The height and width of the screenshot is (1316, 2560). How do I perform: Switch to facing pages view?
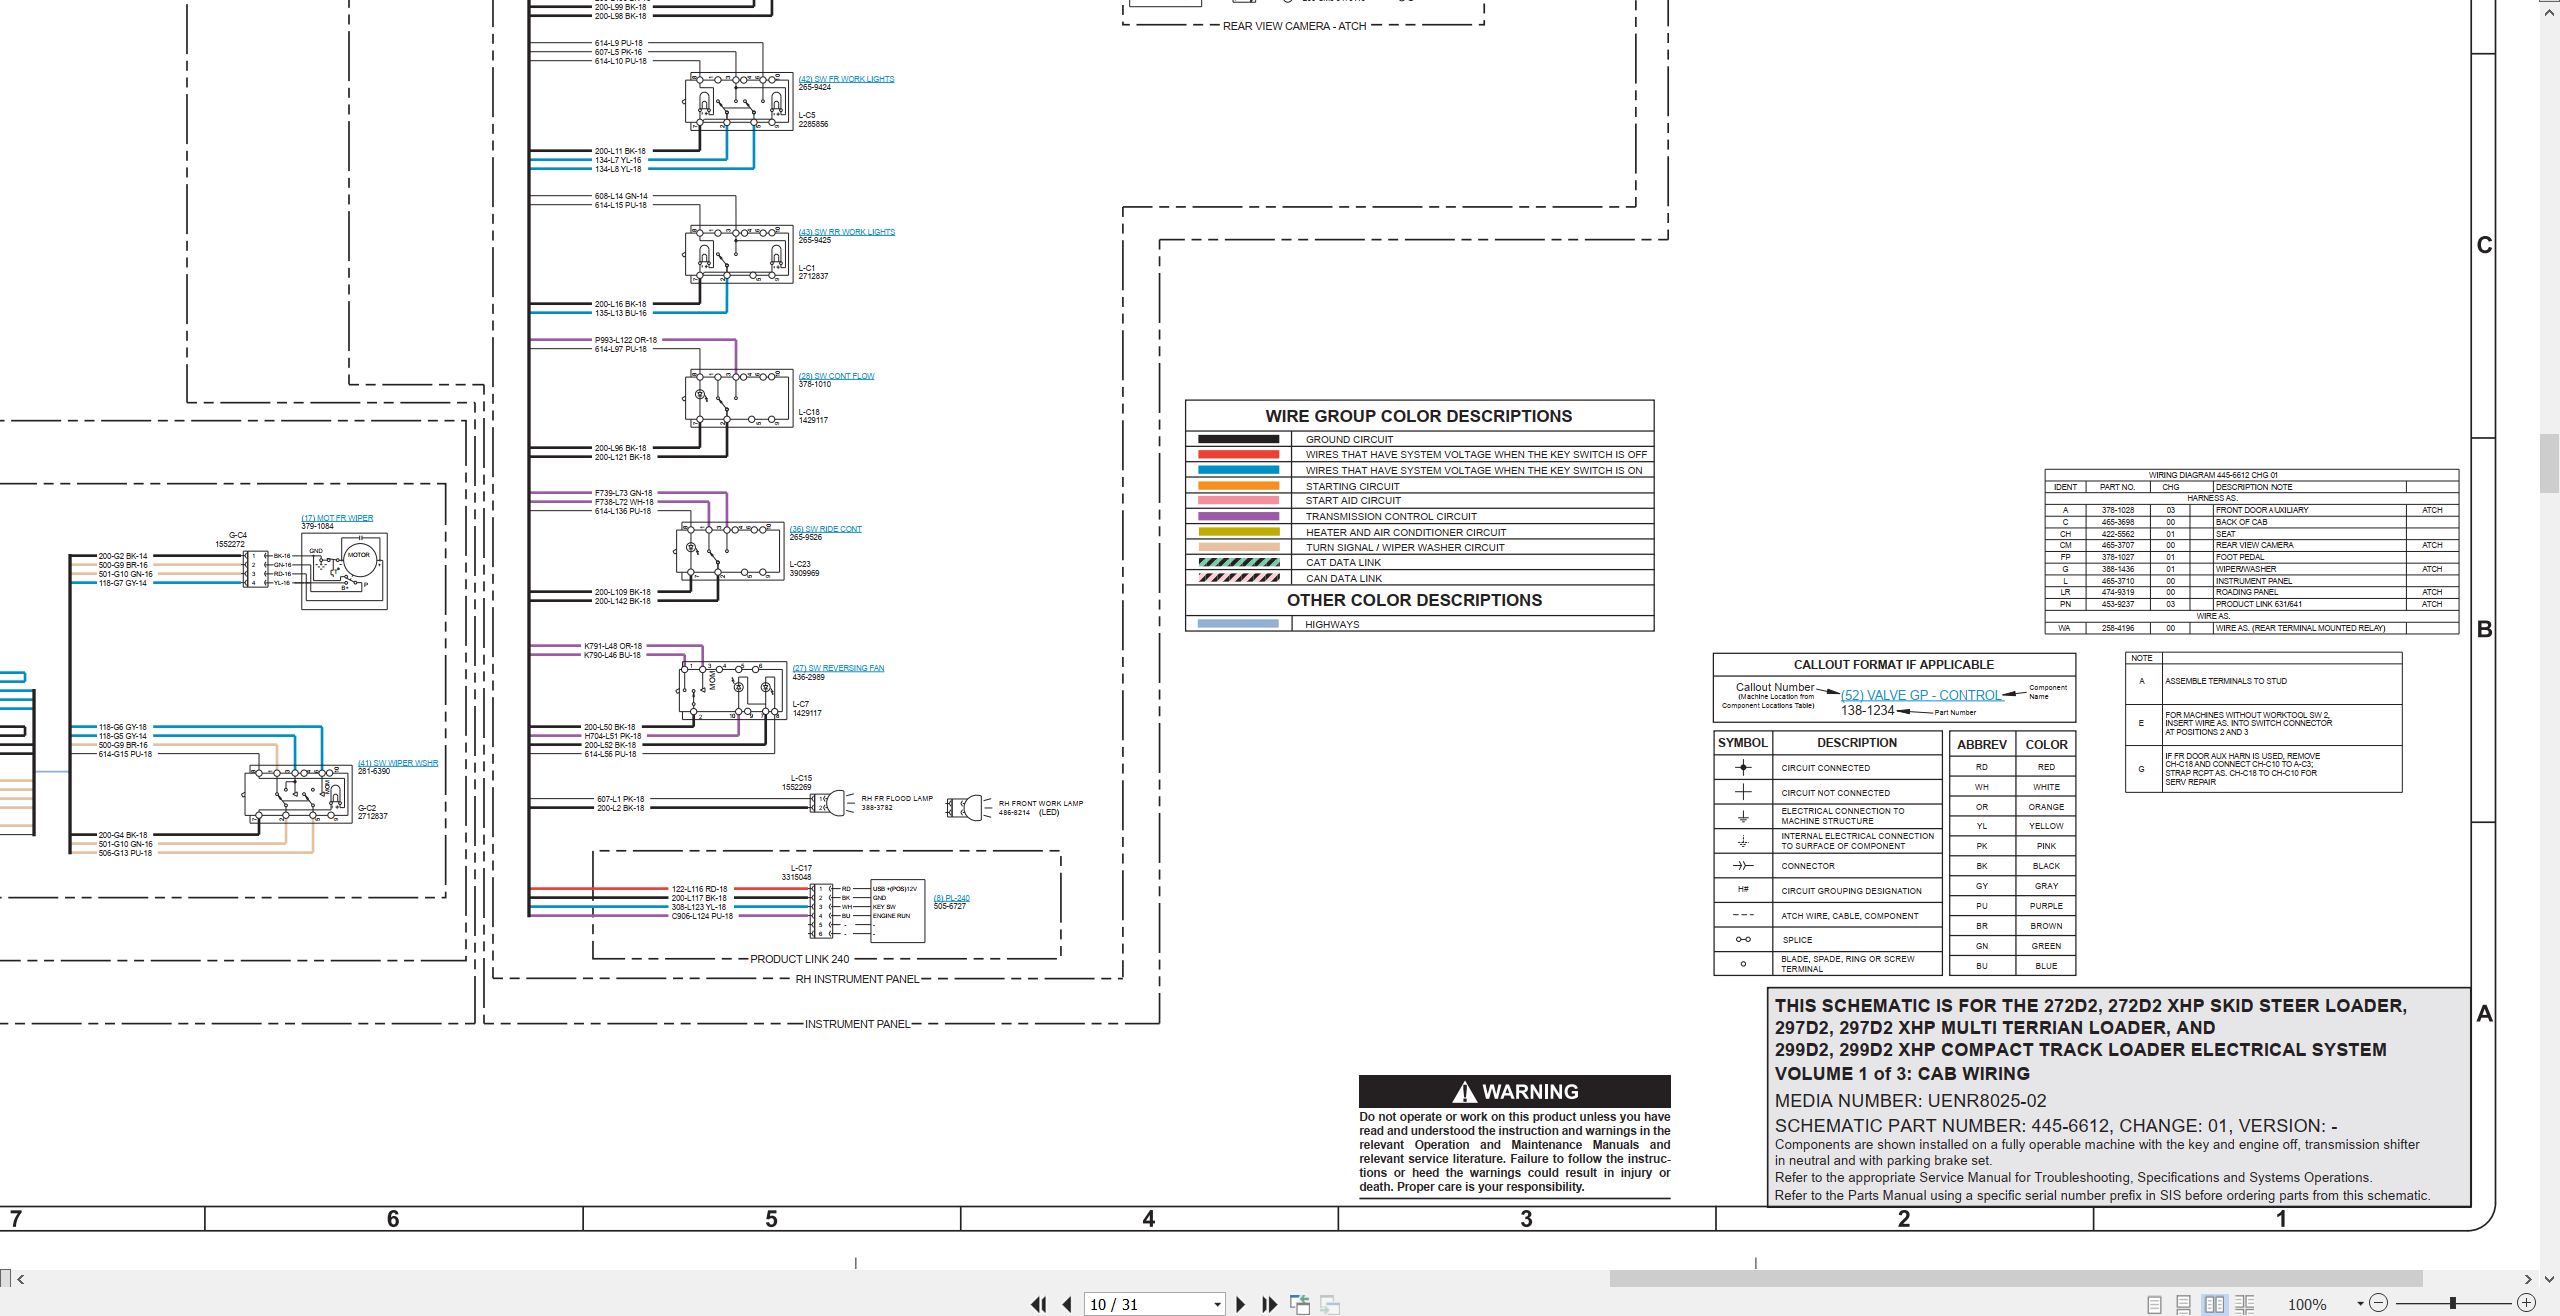click(x=2215, y=1304)
